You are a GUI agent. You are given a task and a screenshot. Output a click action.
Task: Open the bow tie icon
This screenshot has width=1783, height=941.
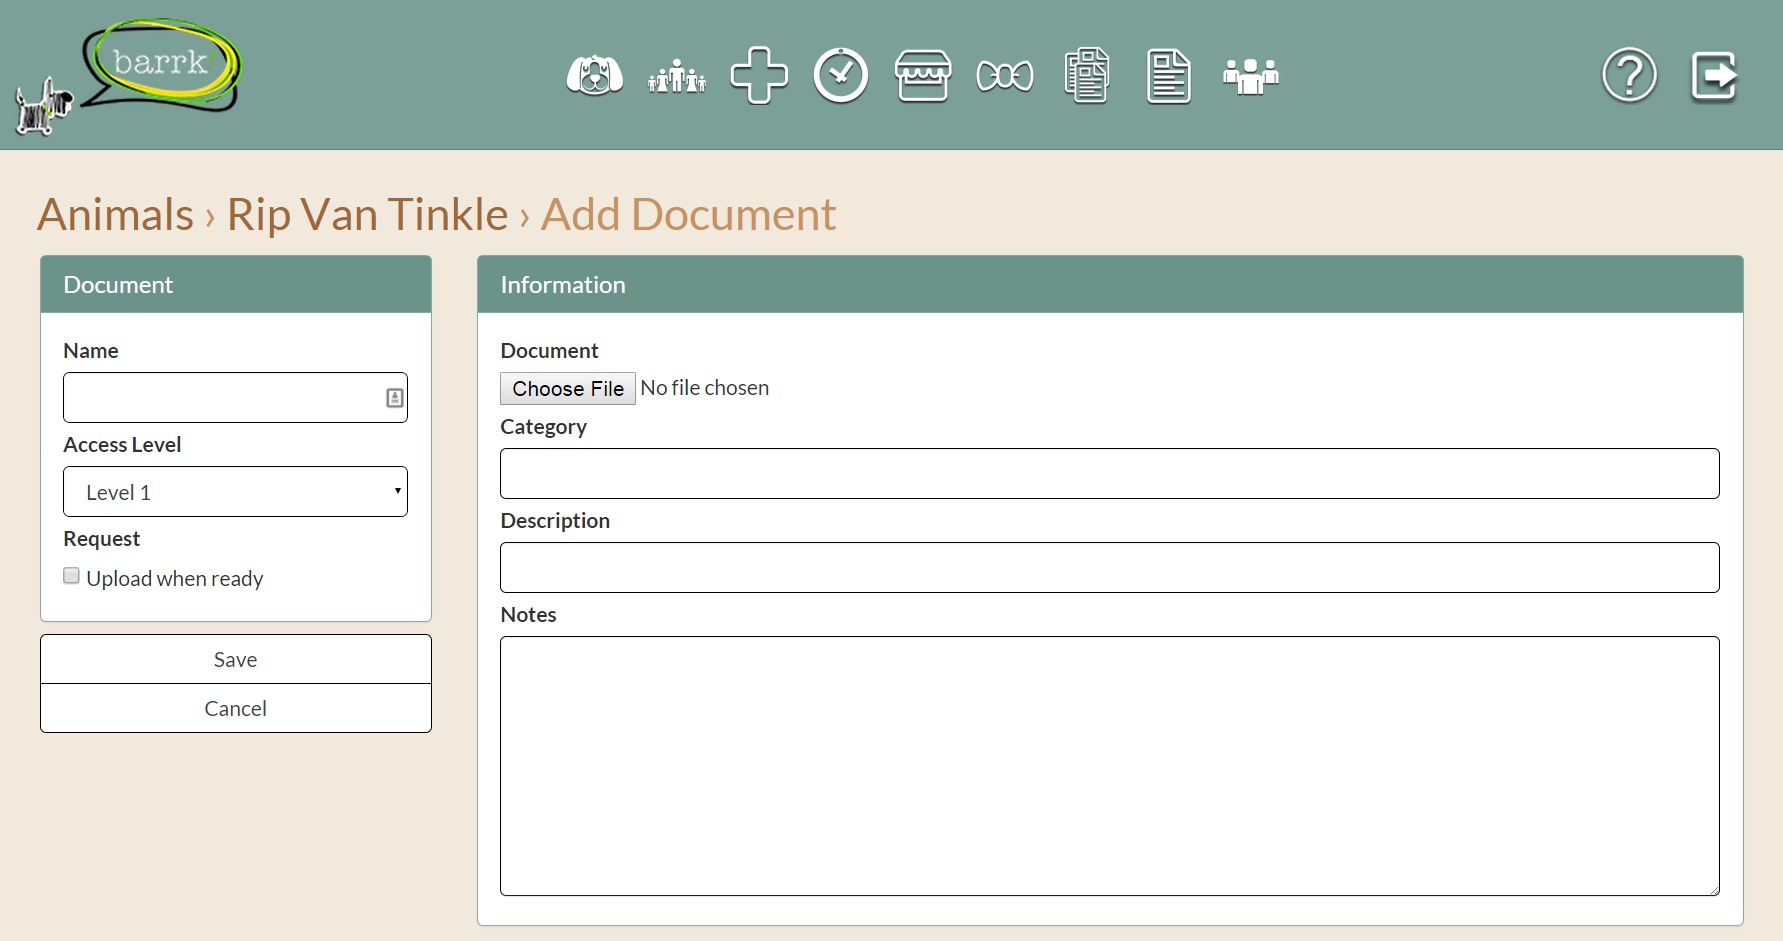coord(1005,76)
